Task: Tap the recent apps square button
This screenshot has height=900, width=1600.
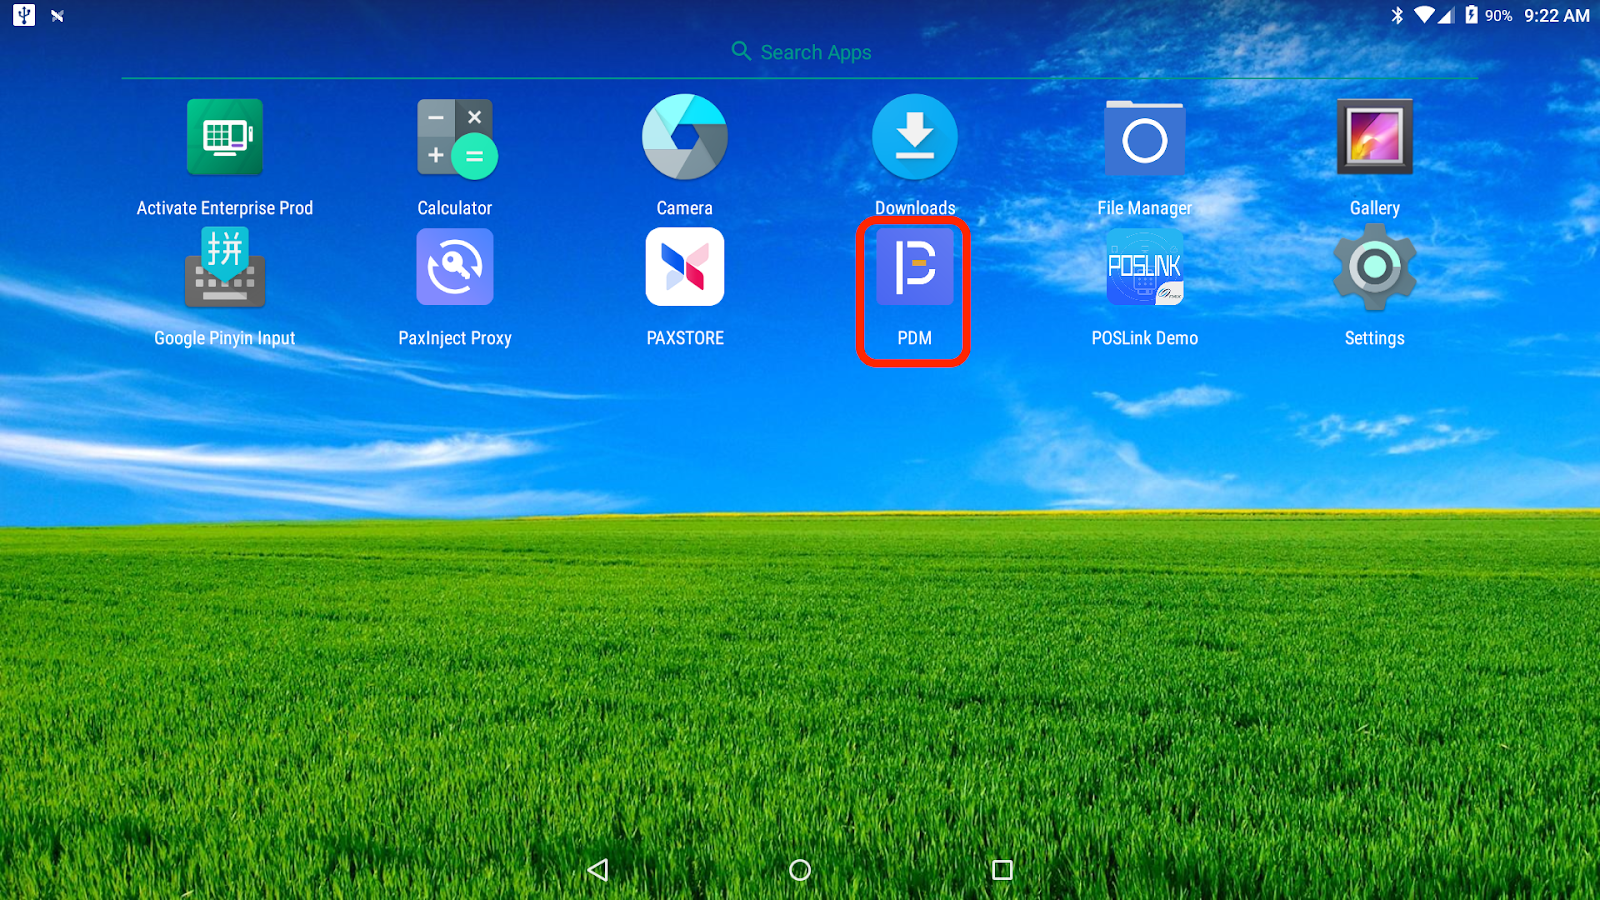Action: pos(1002,870)
